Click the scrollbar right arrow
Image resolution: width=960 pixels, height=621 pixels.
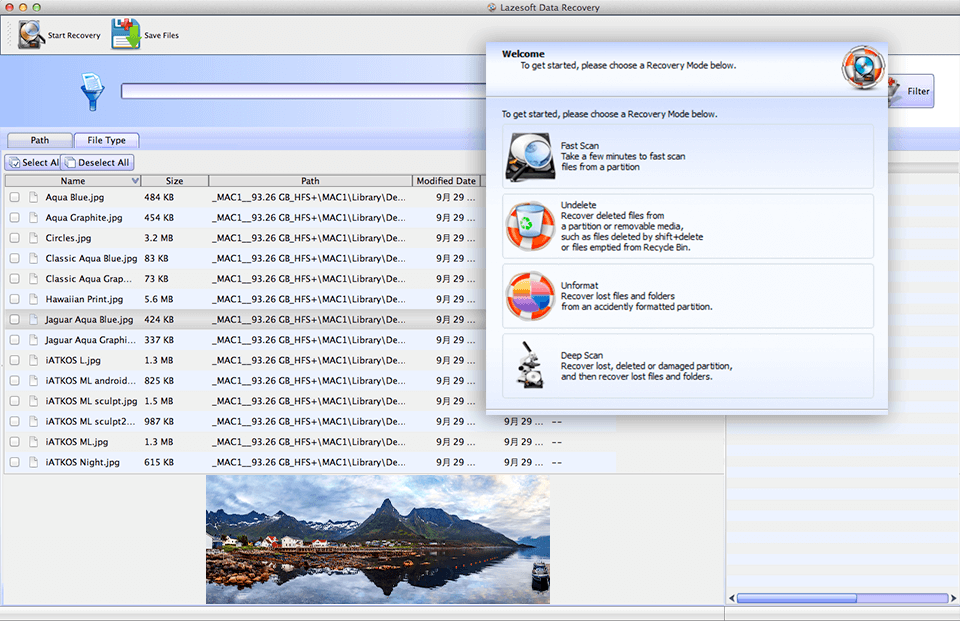(953, 598)
